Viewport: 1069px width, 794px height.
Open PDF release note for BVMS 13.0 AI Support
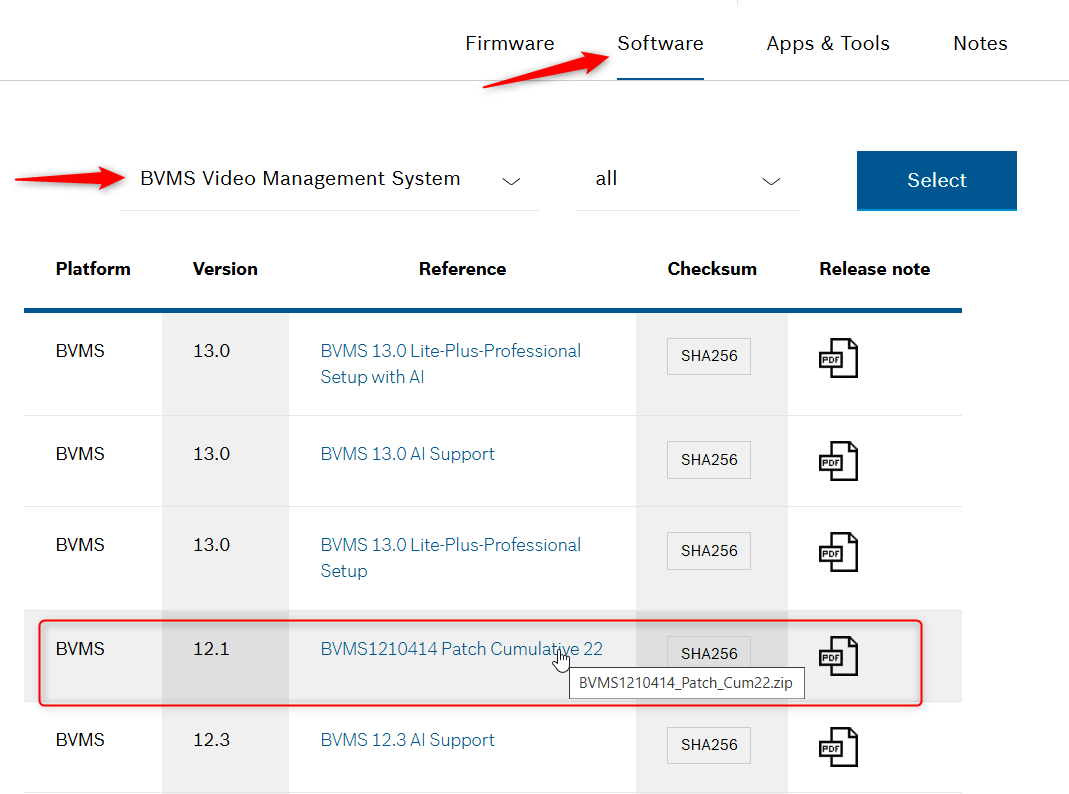pos(838,461)
